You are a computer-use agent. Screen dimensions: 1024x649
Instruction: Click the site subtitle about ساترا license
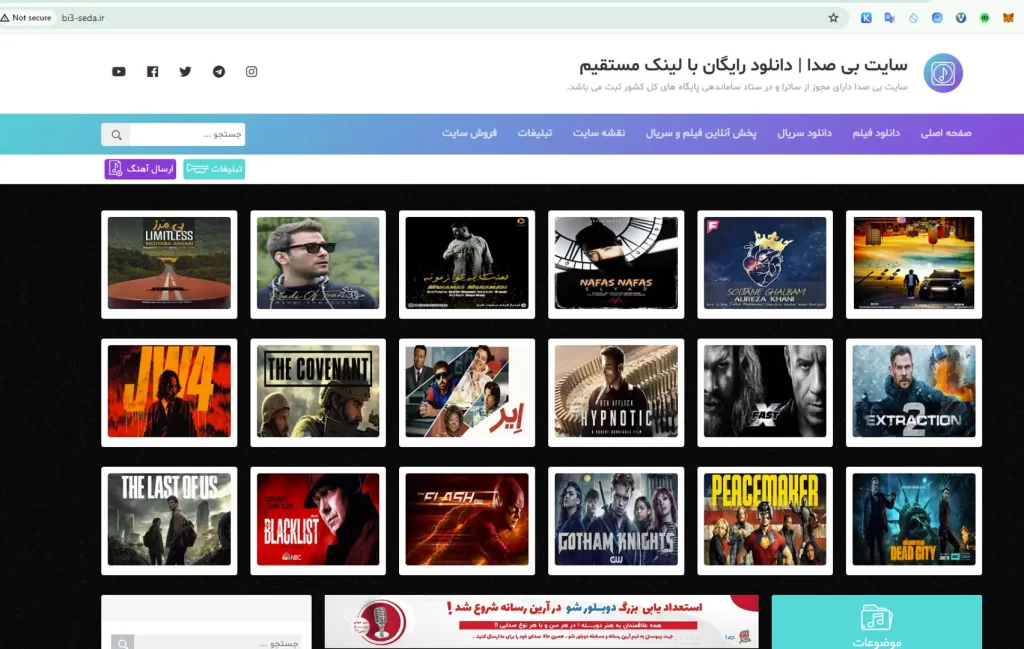737,87
